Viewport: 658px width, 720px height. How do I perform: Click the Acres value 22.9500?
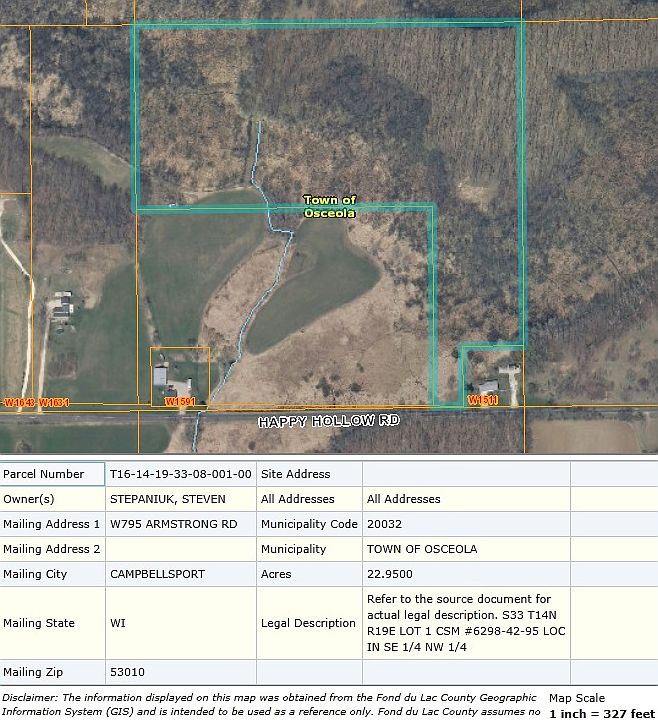389,574
